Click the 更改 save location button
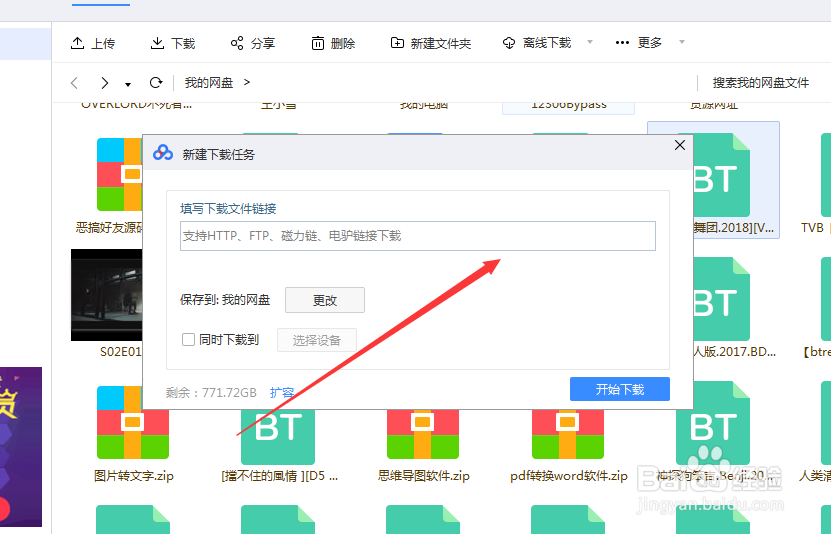This screenshot has width=831, height=534. [x=325, y=300]
